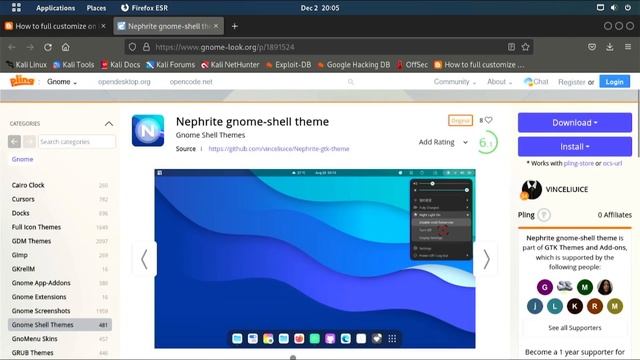The width and height of the screenshot is (640, 360).
Task: Select the Gnome category link
Action: pyautogui.click(x=22, y=159)
